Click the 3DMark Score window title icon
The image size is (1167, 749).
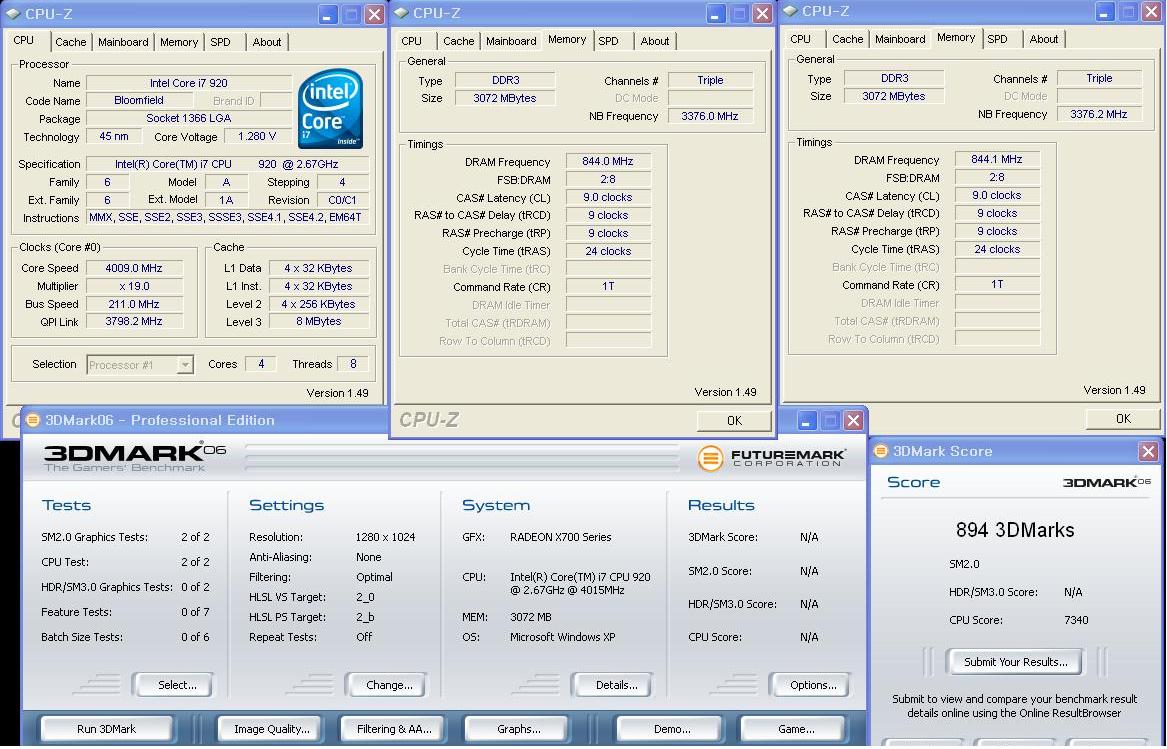pos(881,450)
